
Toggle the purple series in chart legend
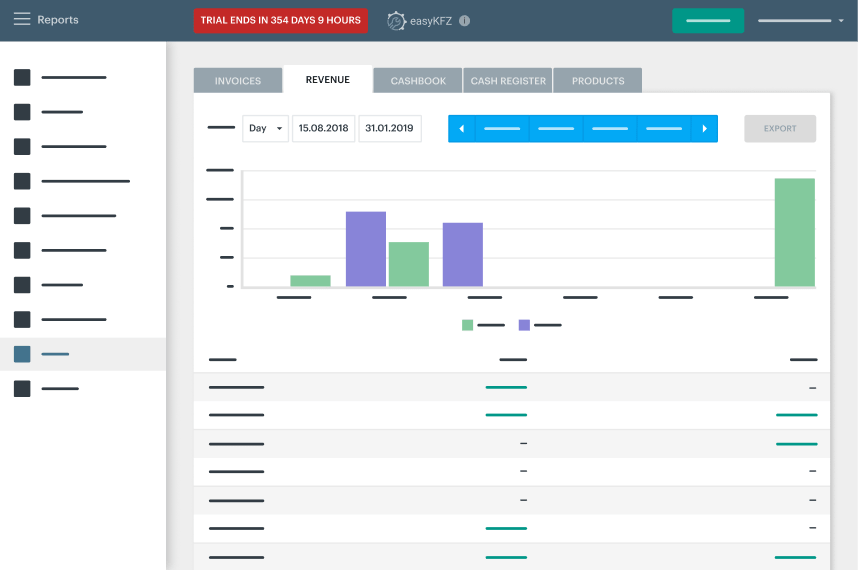coord(540,325)
